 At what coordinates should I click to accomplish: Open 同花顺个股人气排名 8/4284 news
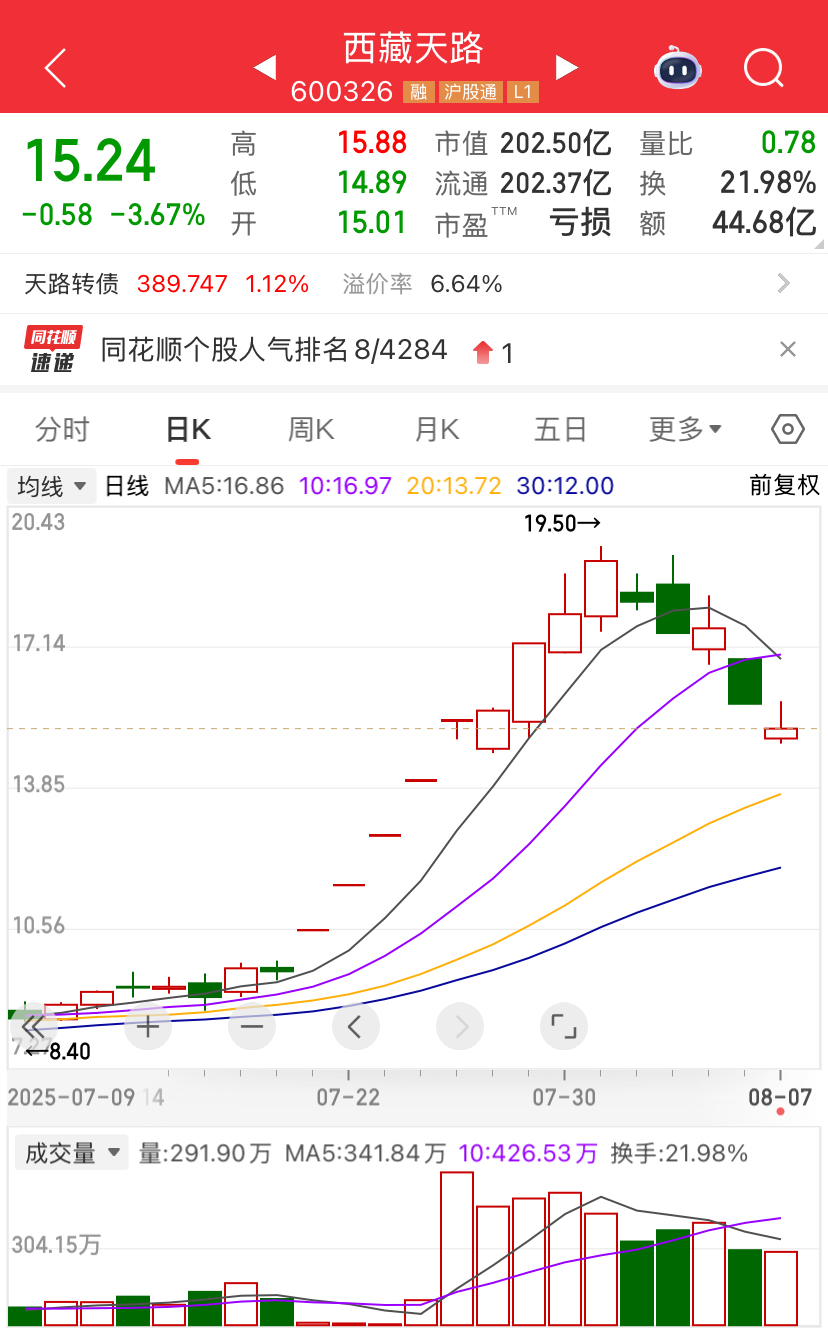274,350
